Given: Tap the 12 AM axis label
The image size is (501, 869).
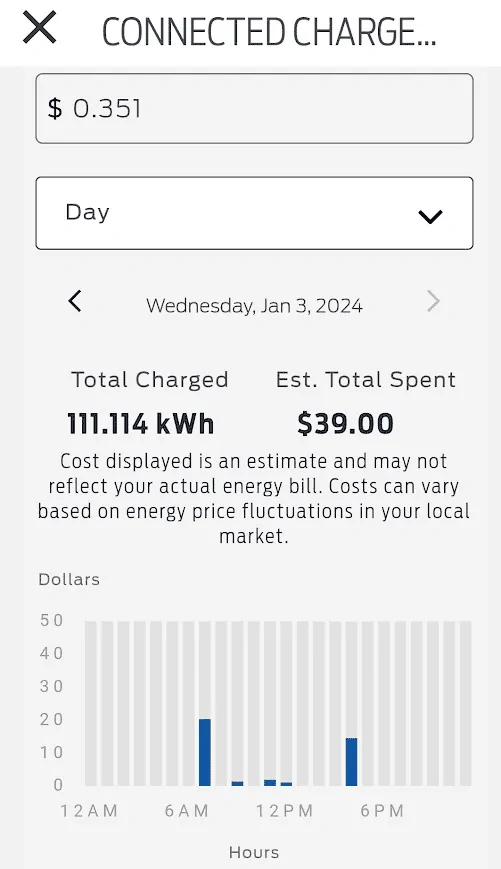Looking at the screenshot, I should pyautogui.click(x=89, y=811).
